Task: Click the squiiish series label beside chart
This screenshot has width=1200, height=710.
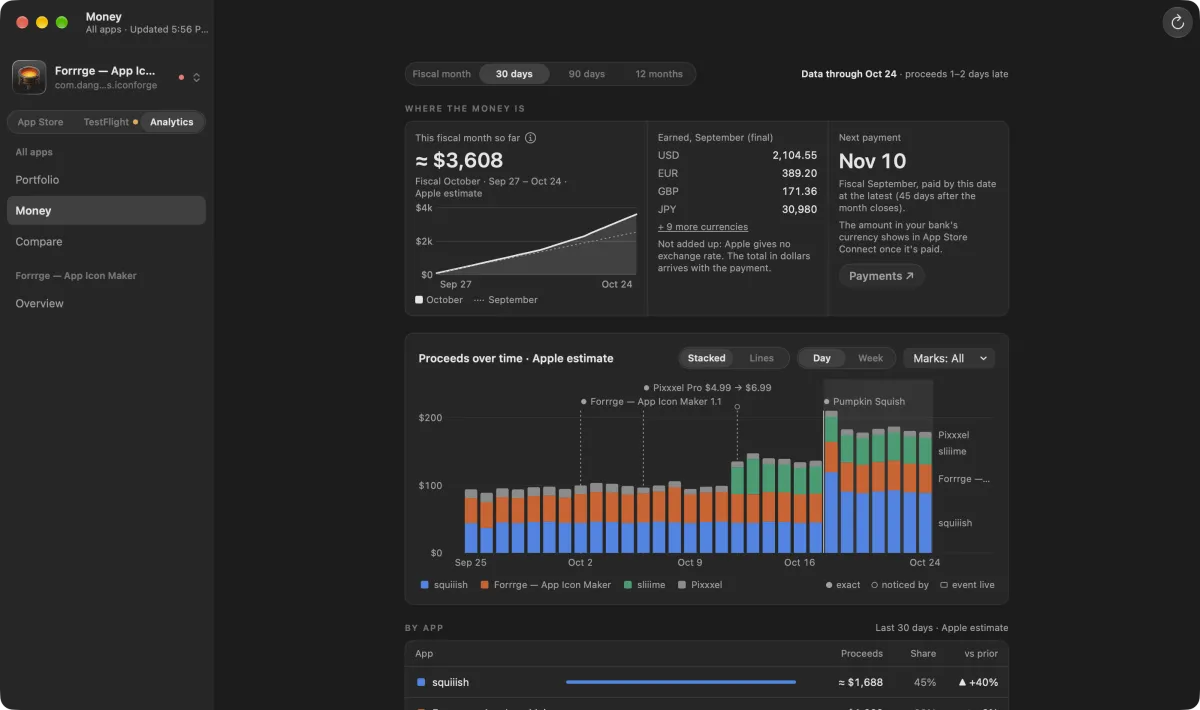Action: 955,523
